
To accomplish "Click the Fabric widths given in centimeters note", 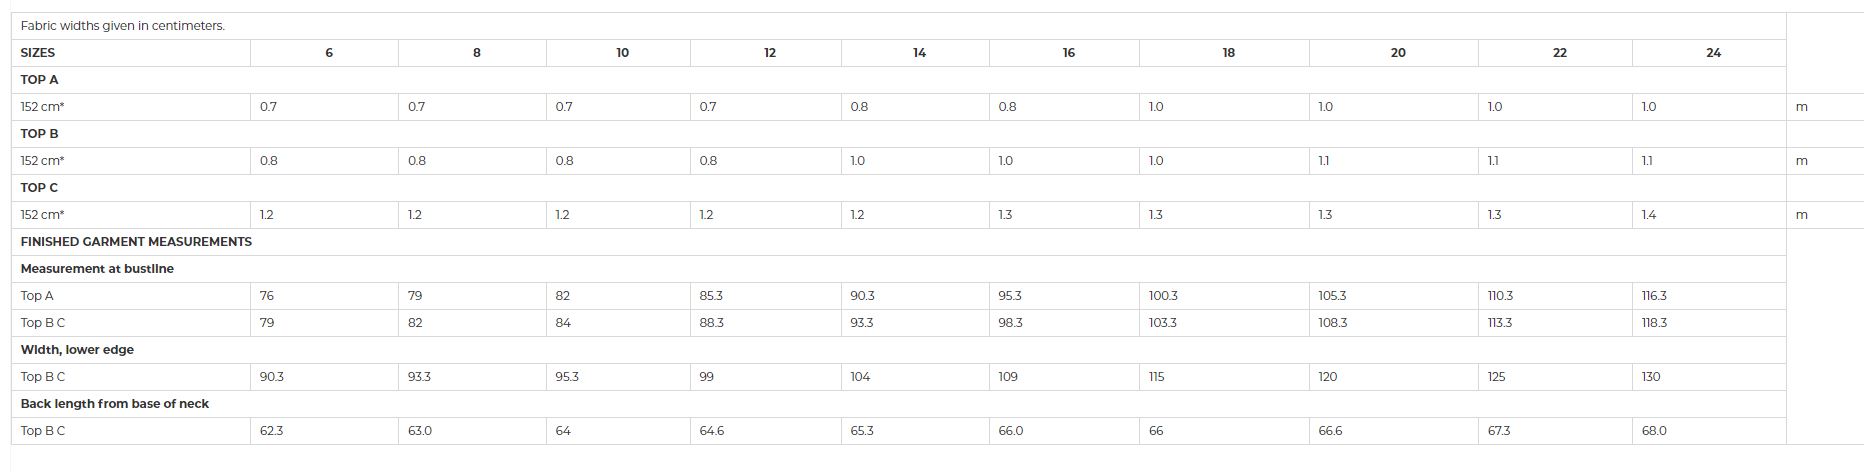I will tap(122, 26).
